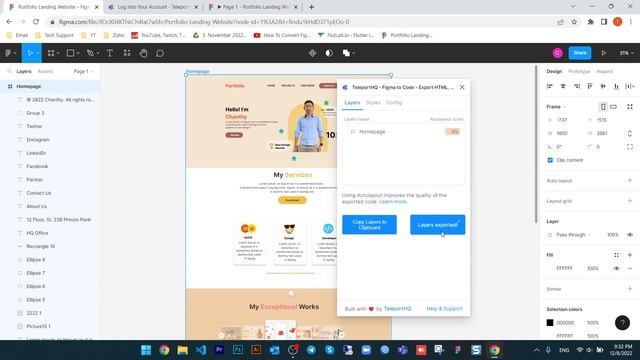The height and width of the screenshot is (360, 640).
Task: Click Align horizontal centers icon
Action: (x=563, y=86)
